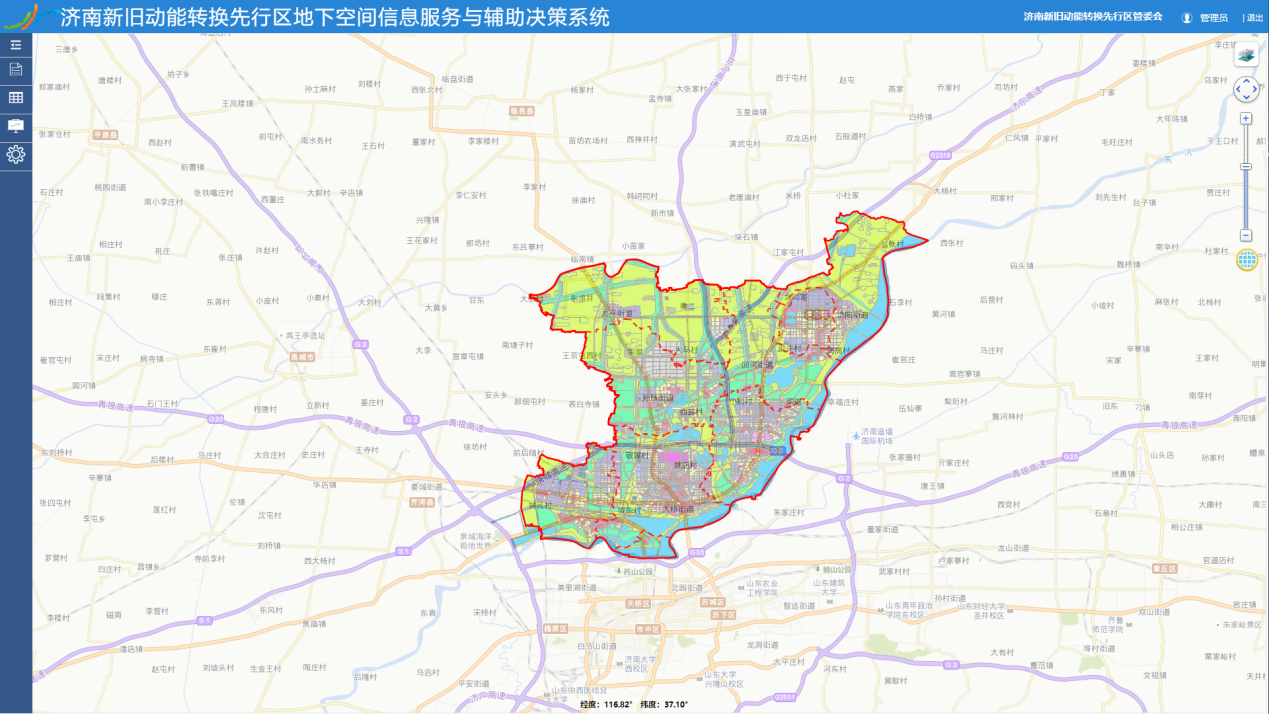This screenshot has height=714, width=1269.
Task: Open system settings via the gear icon
Action: (x=14, y=153)
